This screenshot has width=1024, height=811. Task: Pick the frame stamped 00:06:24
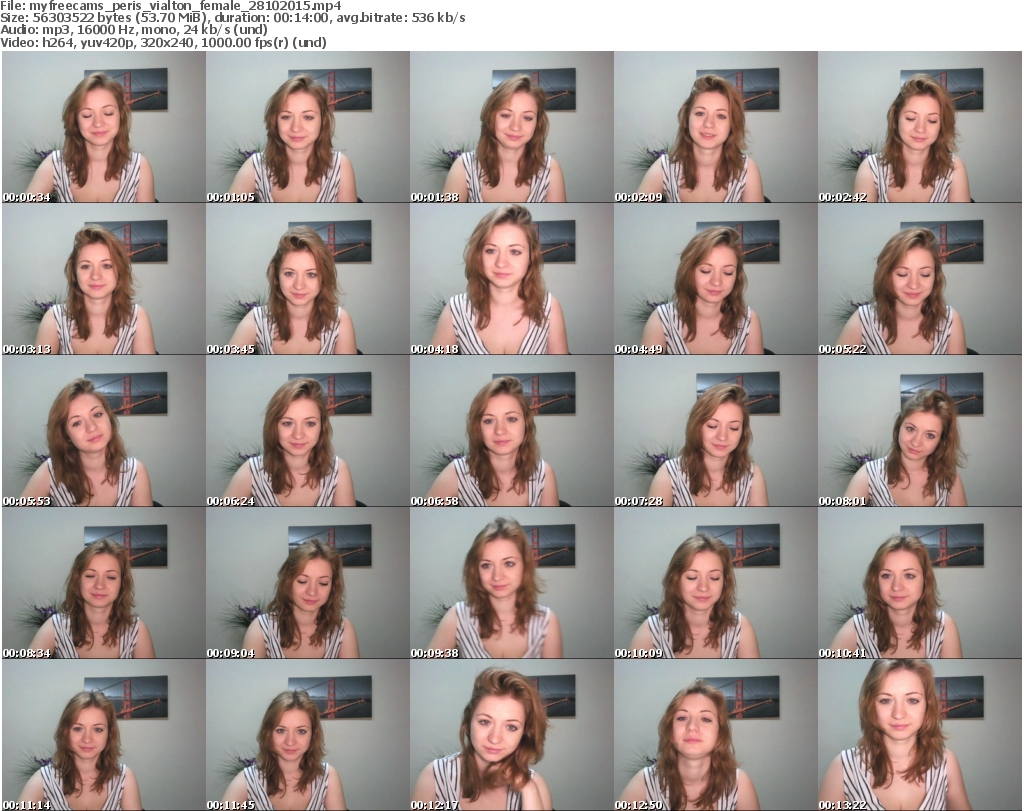308,431
